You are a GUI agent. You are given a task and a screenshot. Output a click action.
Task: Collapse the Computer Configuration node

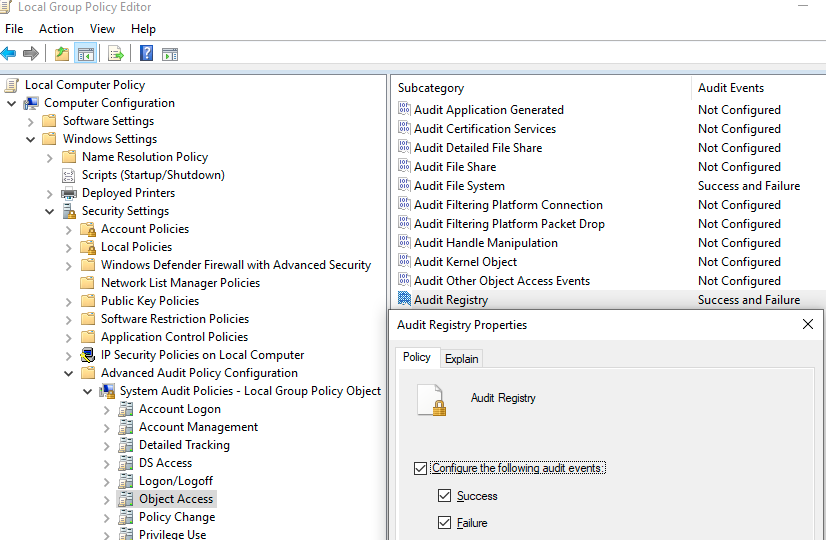click(x=12, y=103)
